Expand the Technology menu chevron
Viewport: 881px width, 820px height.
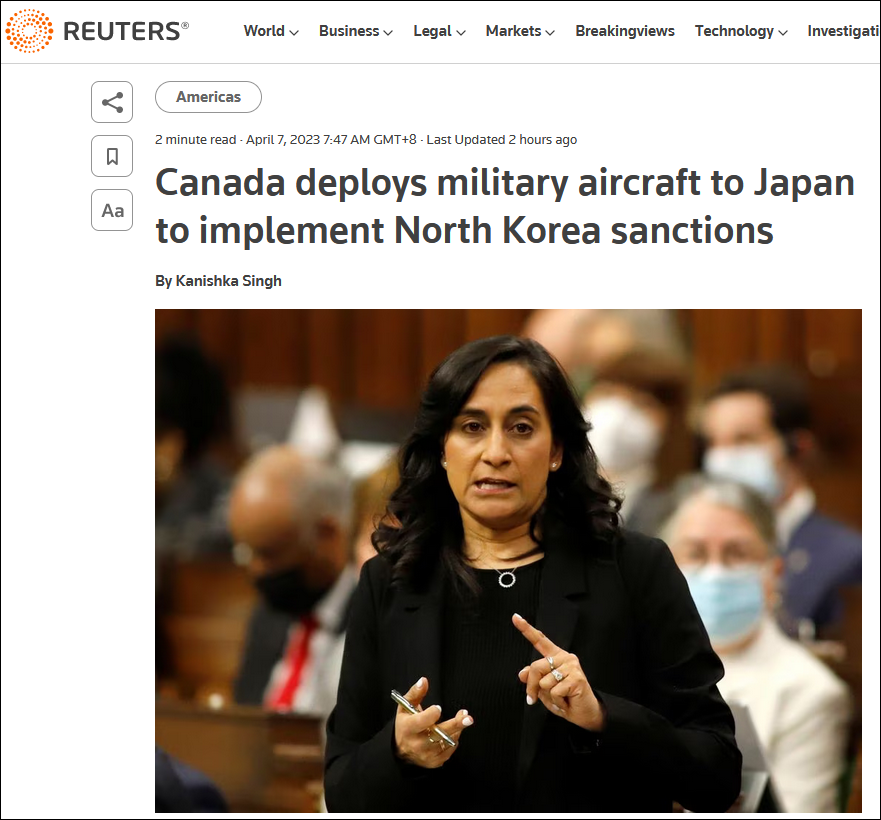tap(783, 33)
